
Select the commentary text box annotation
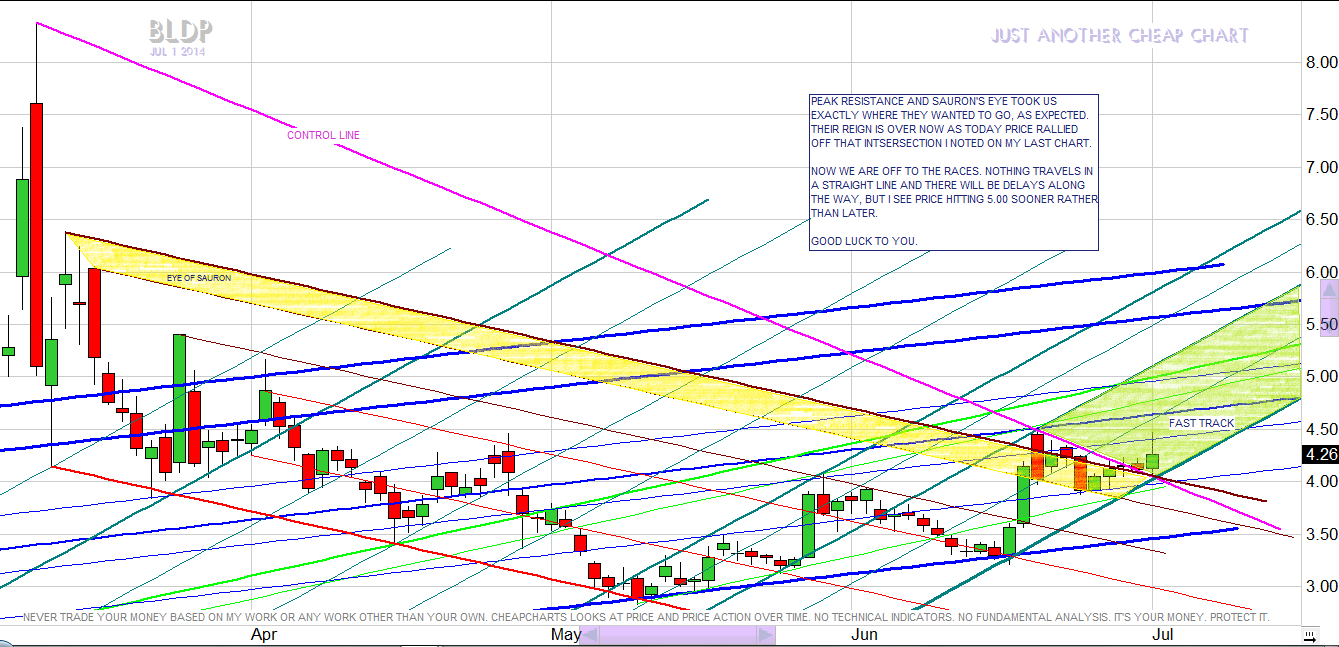tap(954, 172)
